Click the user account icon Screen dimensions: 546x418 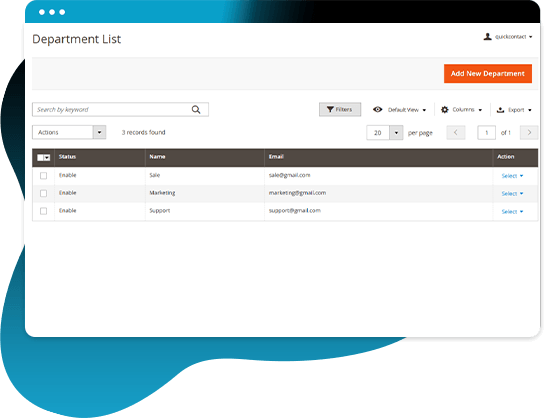(x=488, y=37)
